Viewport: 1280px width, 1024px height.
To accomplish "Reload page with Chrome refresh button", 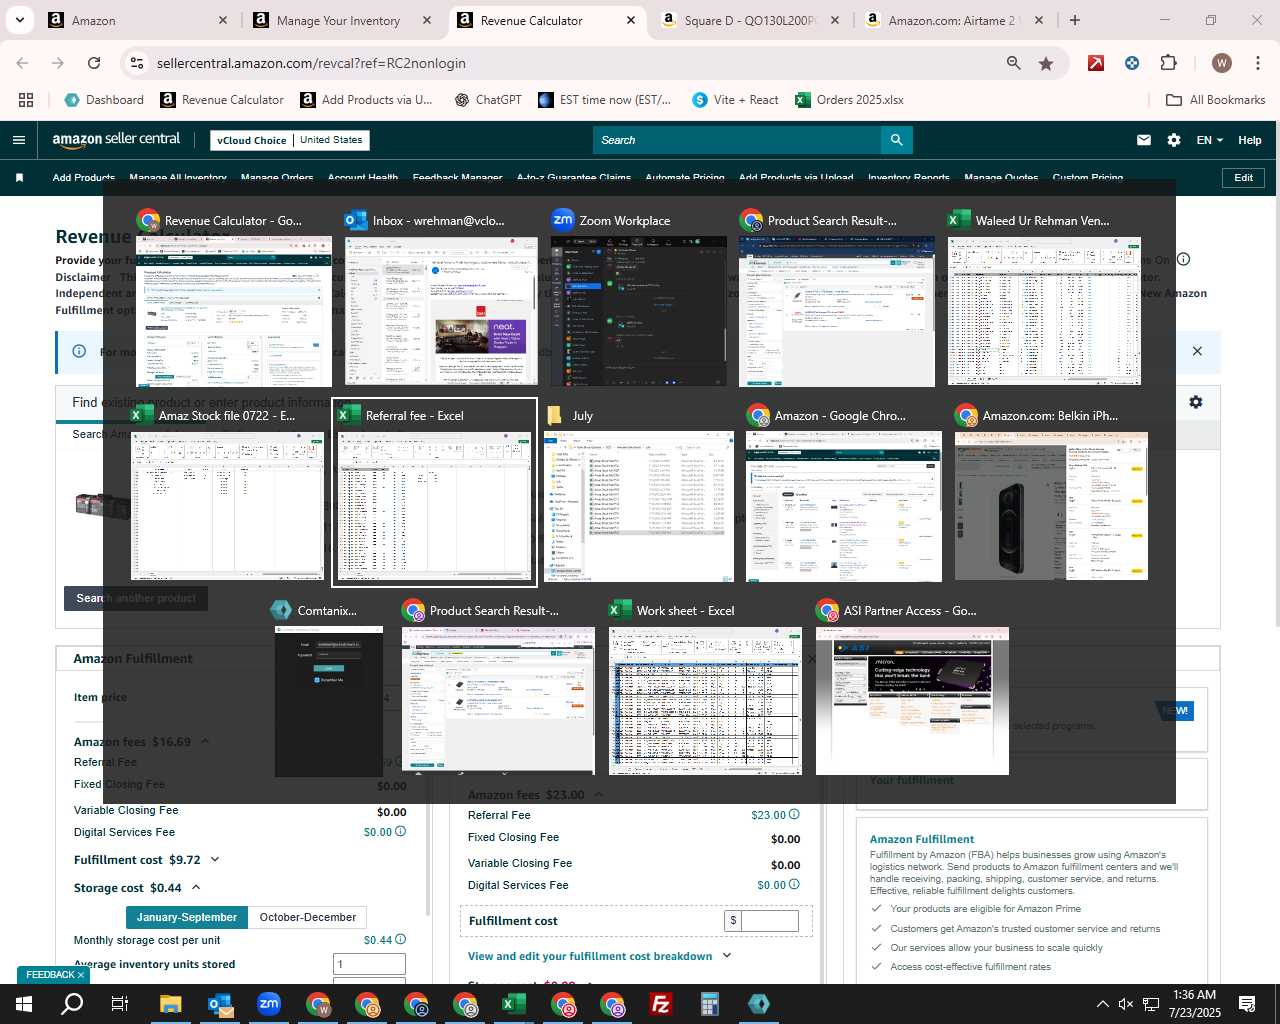I will [94, 63].
